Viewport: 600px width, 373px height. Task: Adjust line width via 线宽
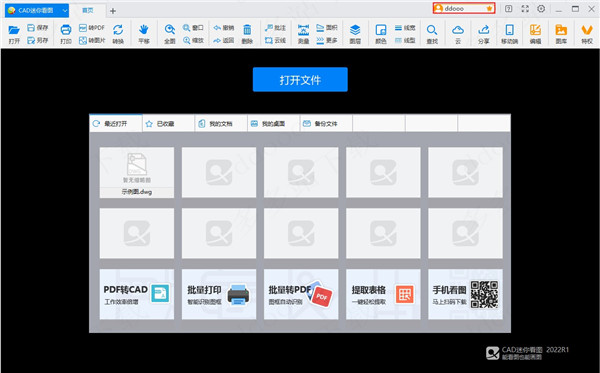point(405,28)
